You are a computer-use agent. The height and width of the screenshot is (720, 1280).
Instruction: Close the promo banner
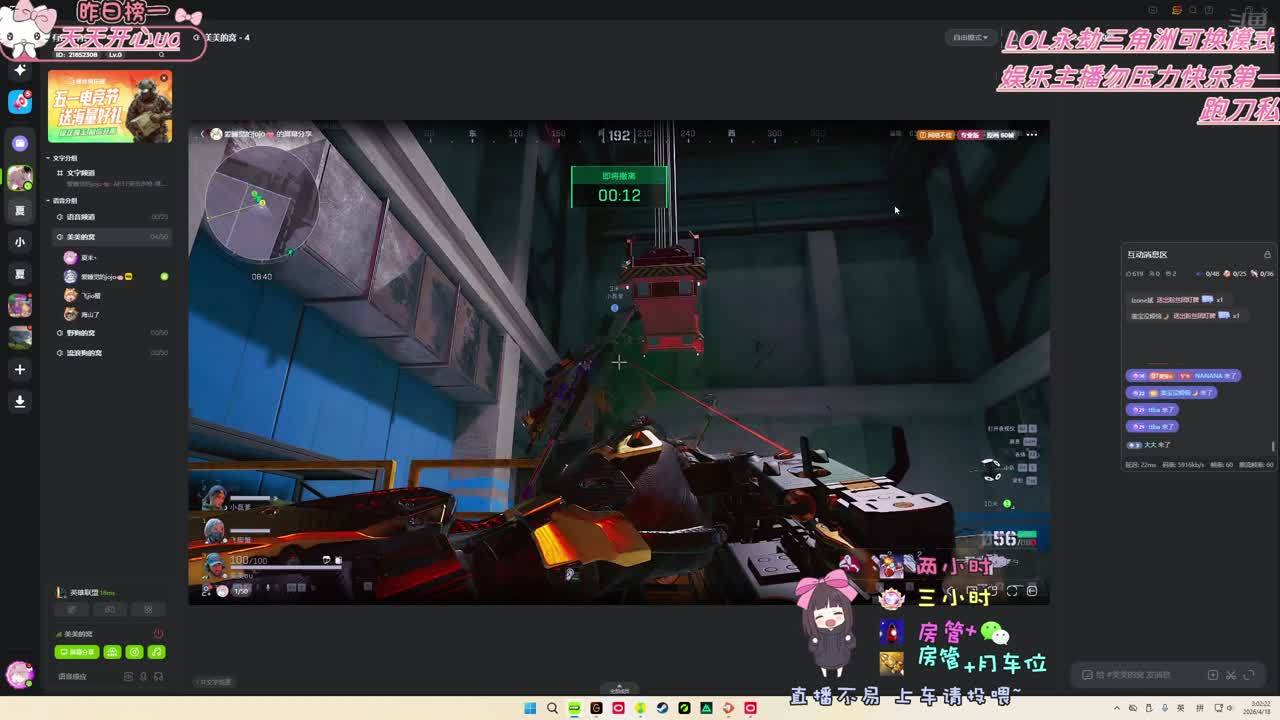[x=164, y=77]
